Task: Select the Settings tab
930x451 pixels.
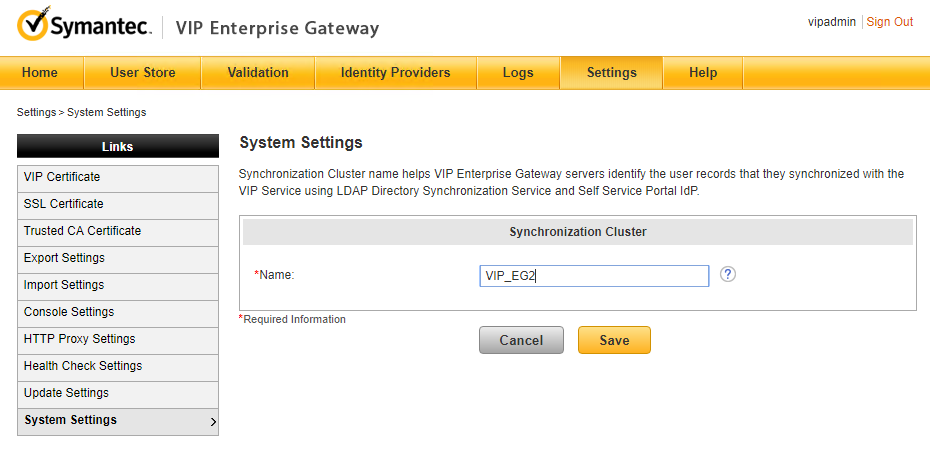Action: click(x=611, y=72)
